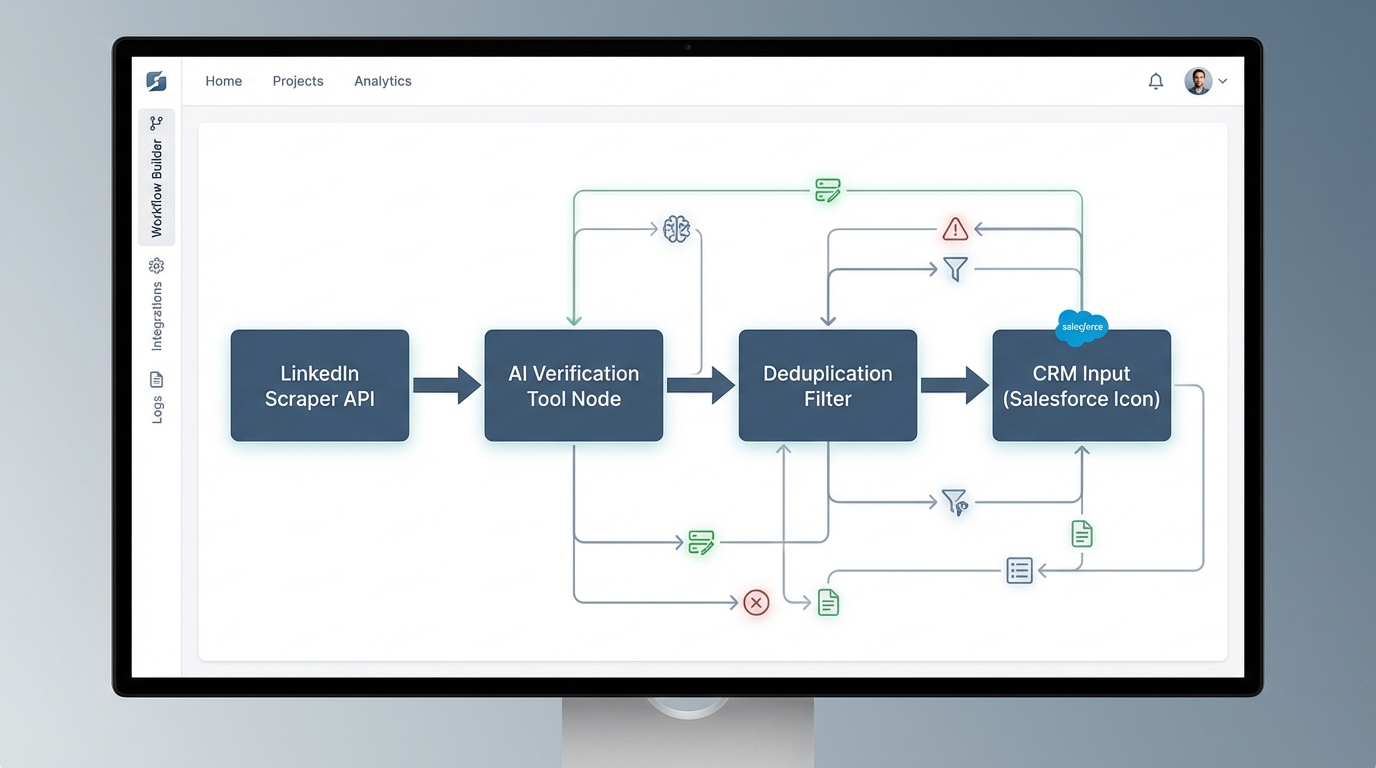
Task: Click the red X error circle icon
Action: point(756,602)
